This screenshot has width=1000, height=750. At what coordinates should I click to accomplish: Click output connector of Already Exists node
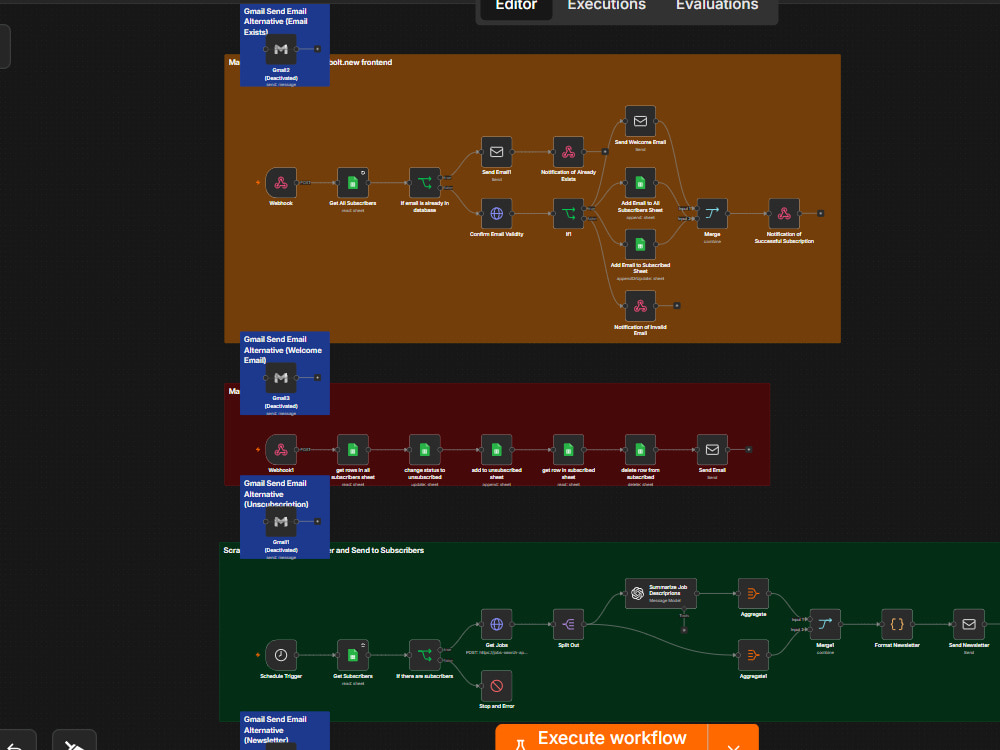click(605, 152)
